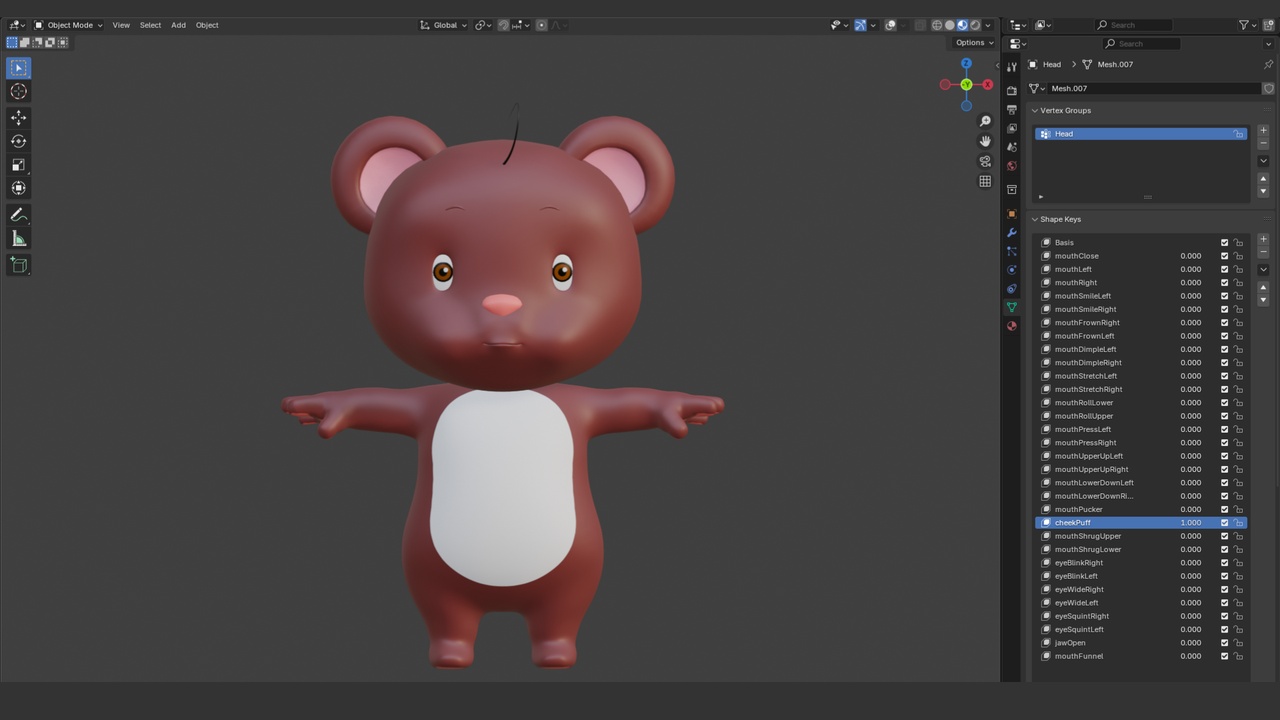Switch to rendered viewport shading
1280x720 pixels.
[x=975, y=25]
